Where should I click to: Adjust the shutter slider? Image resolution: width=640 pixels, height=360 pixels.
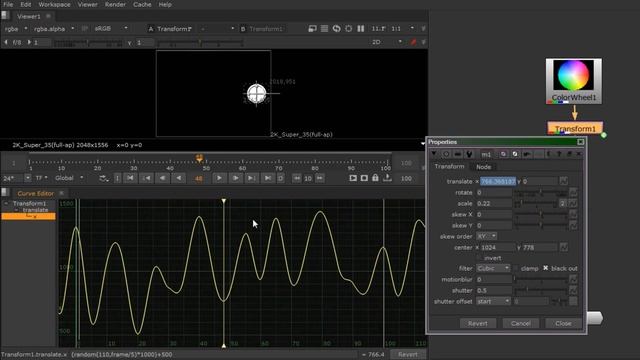point(541,290)
